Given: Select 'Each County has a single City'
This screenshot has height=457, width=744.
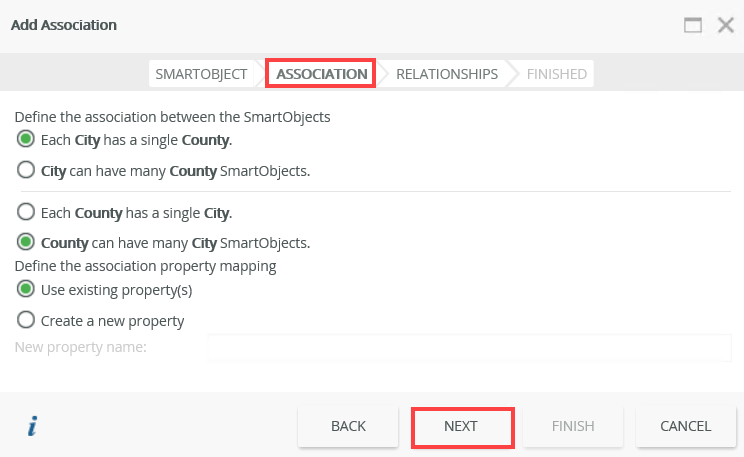Looking at the screenshot, I should coord(26,212).
